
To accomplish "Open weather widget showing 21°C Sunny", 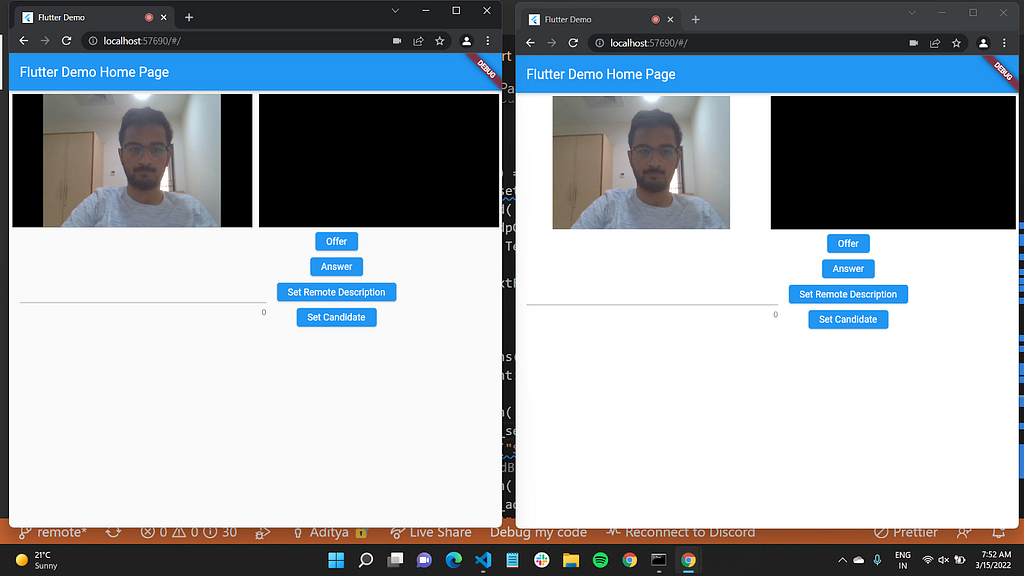I will (x=37, y=560).
